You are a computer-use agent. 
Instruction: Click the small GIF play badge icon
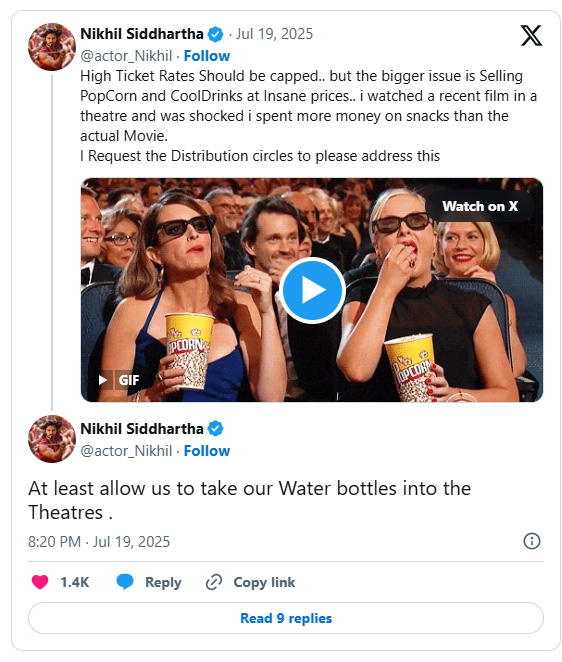pyautogui.click(x=103, y=380)
